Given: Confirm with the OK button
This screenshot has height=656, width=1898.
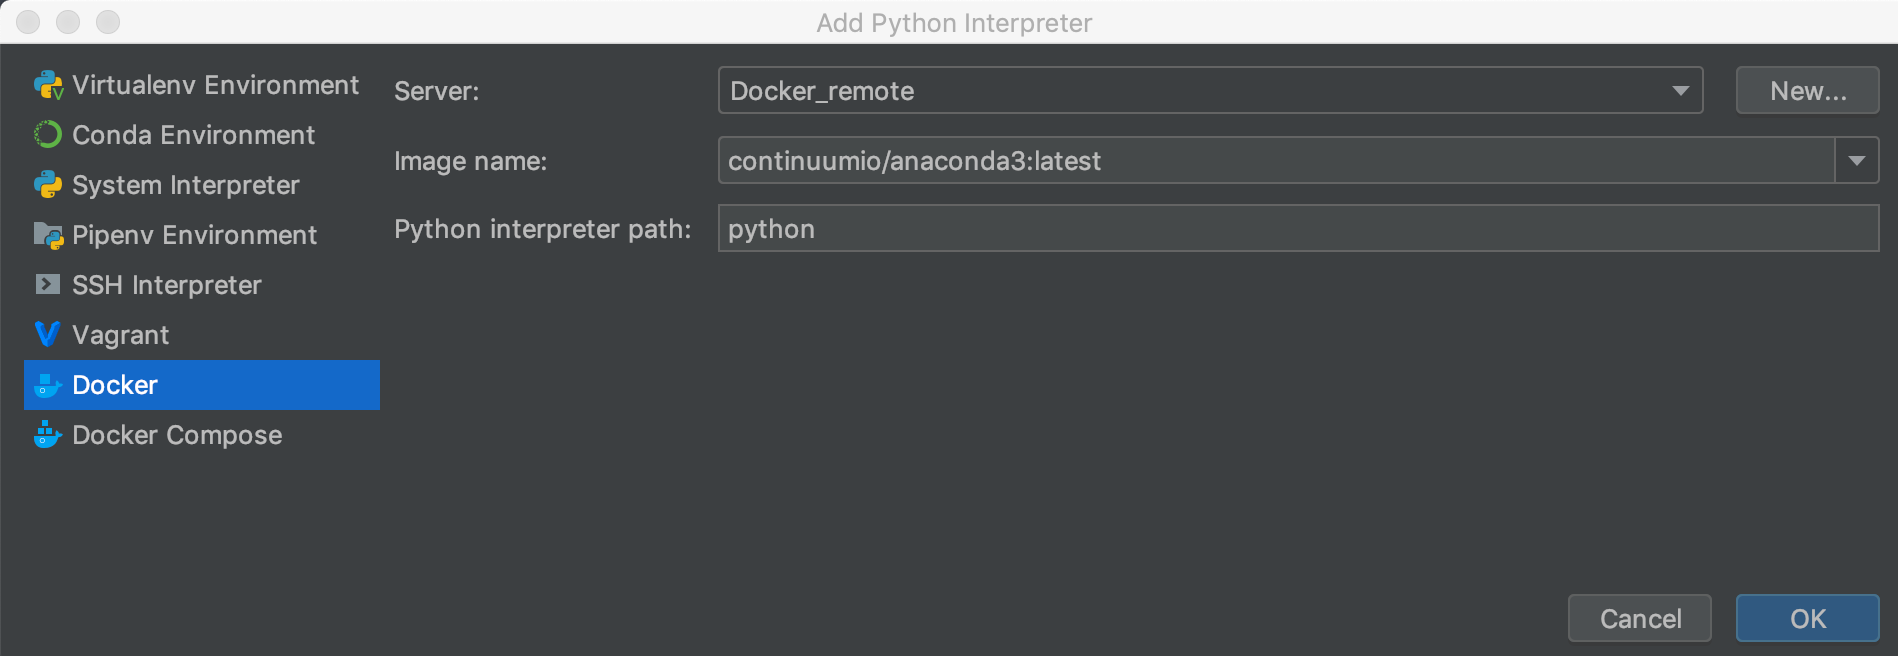Looking at the screenshot, I should (x=1807, y=619).
